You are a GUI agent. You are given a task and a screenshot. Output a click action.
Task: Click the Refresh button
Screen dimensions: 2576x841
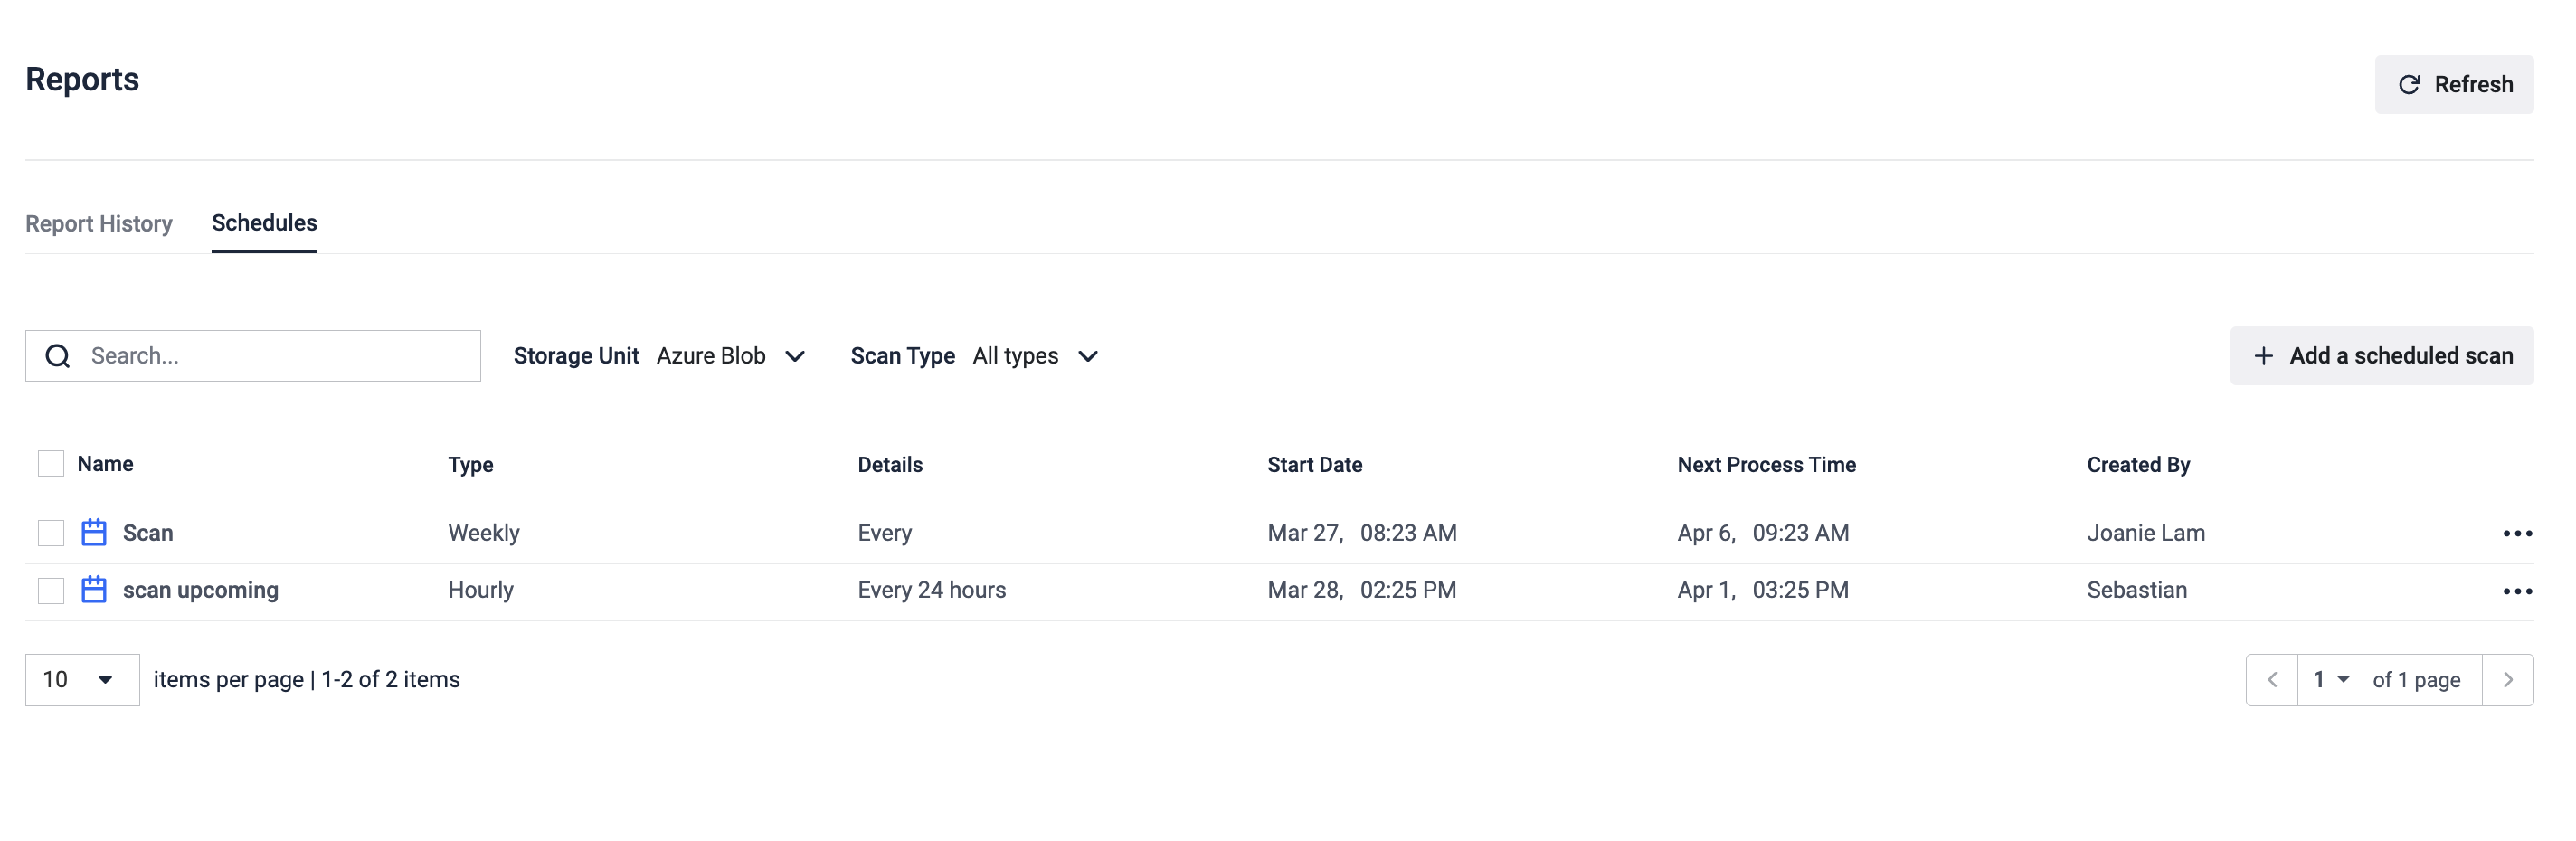coord(2453,84)
